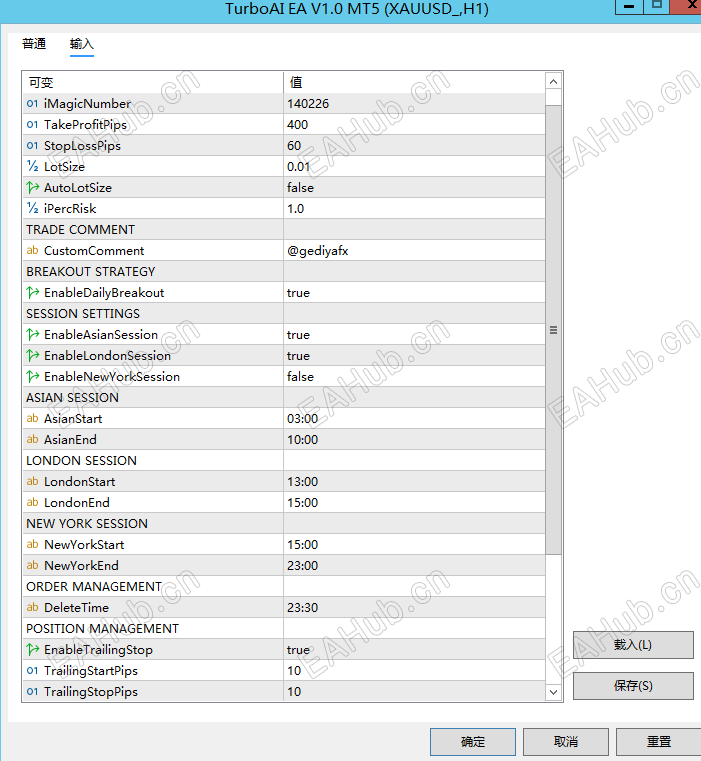The image size is (701, 761).
Task: Click the boolean icon beside EnableTrailingStop
Action: pyautogui.click(x=33, y=649)
